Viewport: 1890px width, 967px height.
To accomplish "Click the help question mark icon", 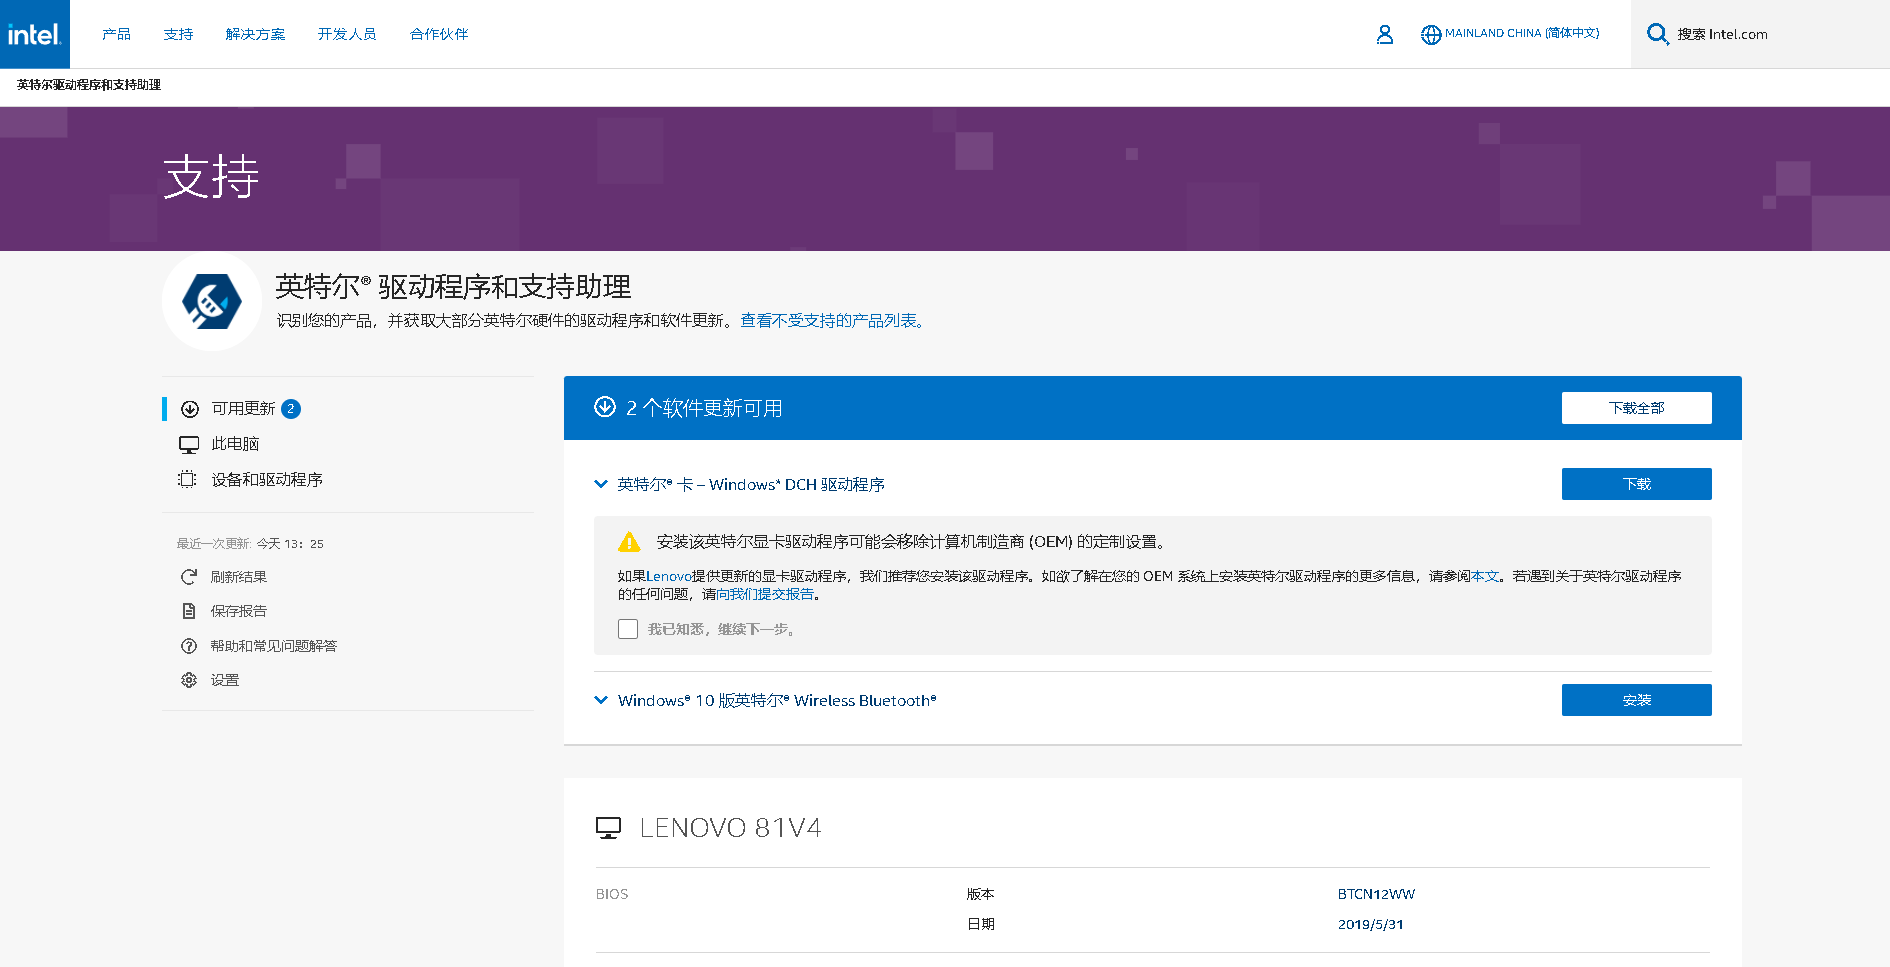I will (x=188, y=646).
